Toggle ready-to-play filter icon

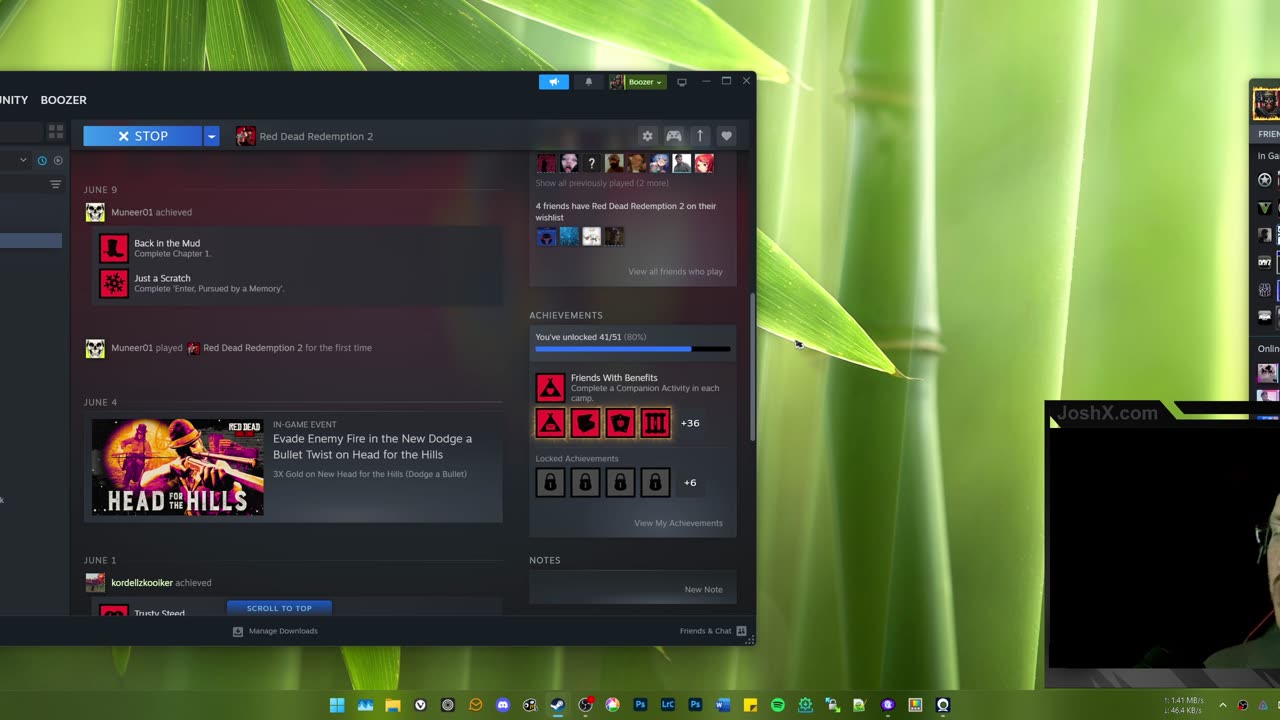click(58, 160)
